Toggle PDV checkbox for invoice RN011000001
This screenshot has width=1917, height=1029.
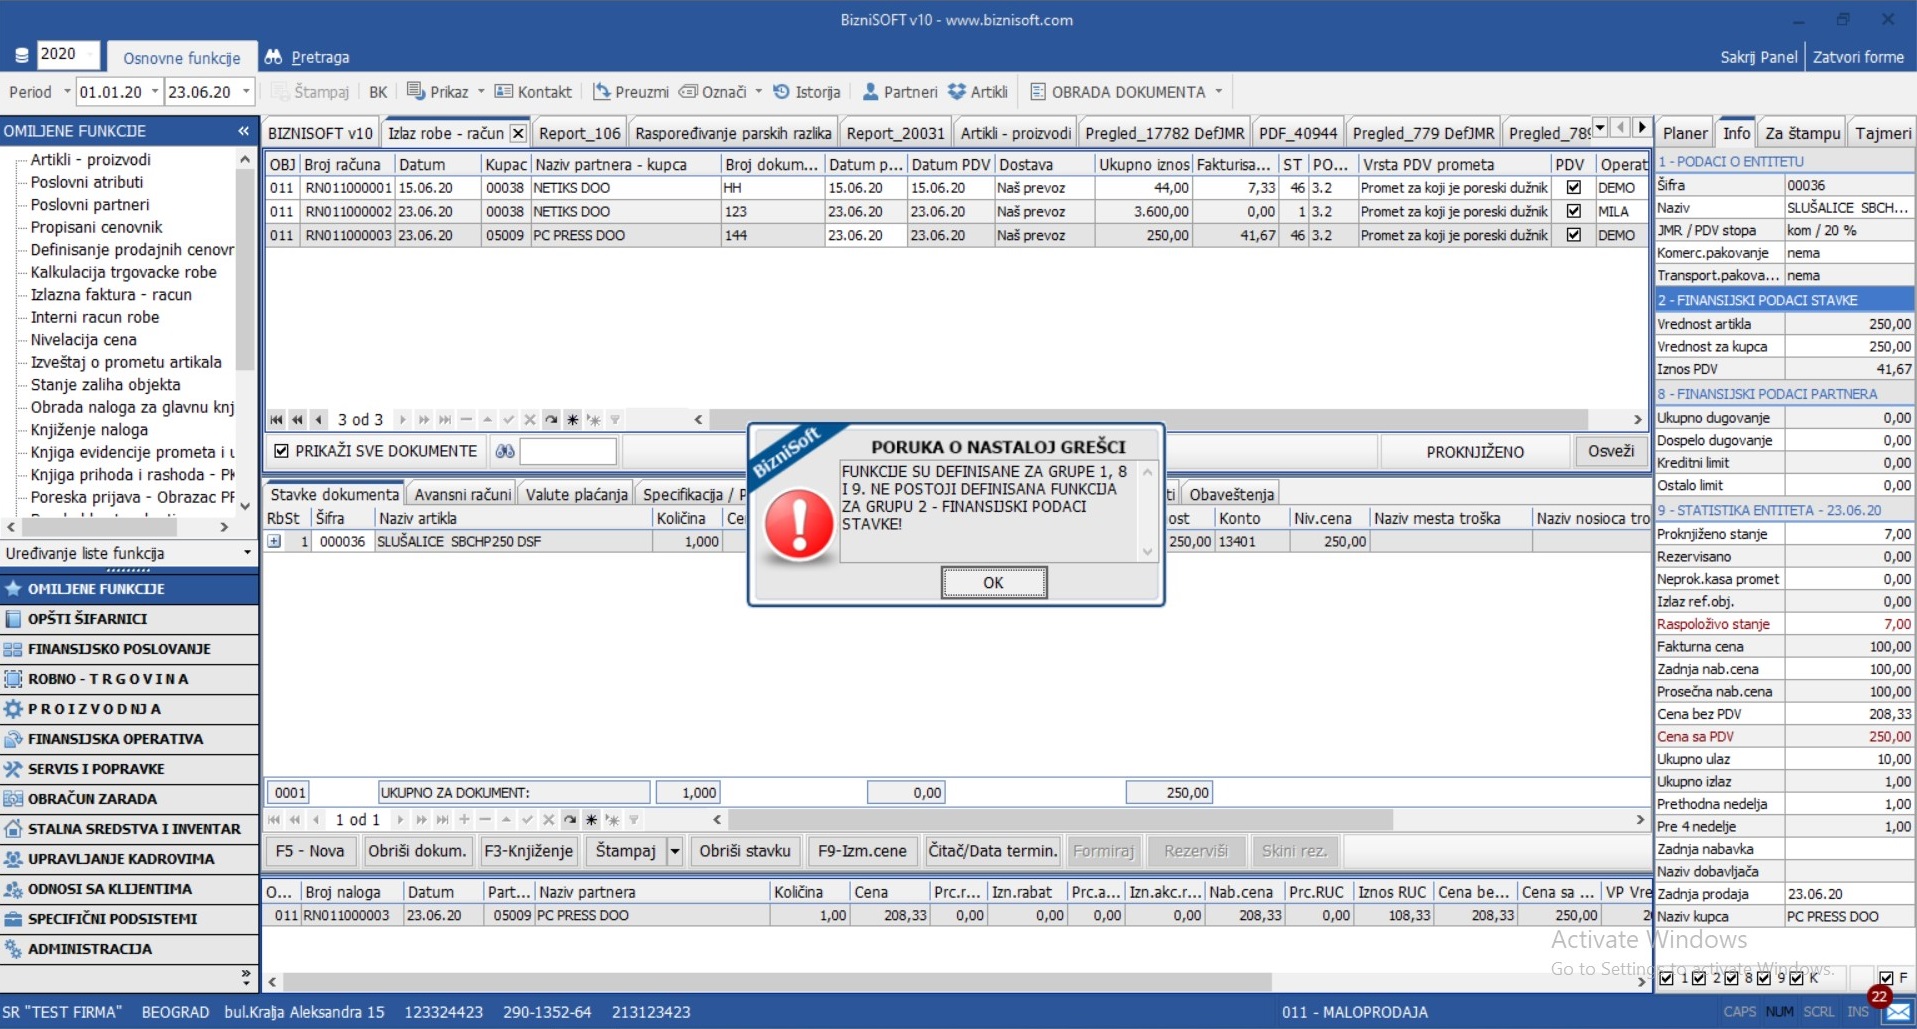(x=1574, y=187)
